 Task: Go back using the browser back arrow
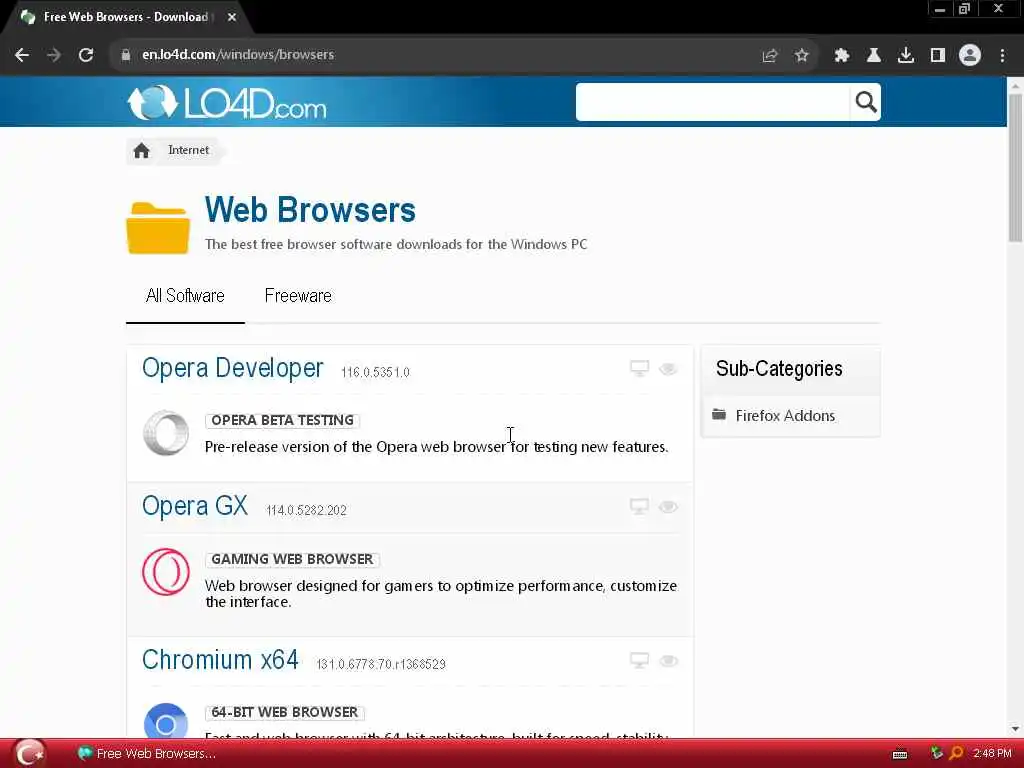[x=22, y=56]
